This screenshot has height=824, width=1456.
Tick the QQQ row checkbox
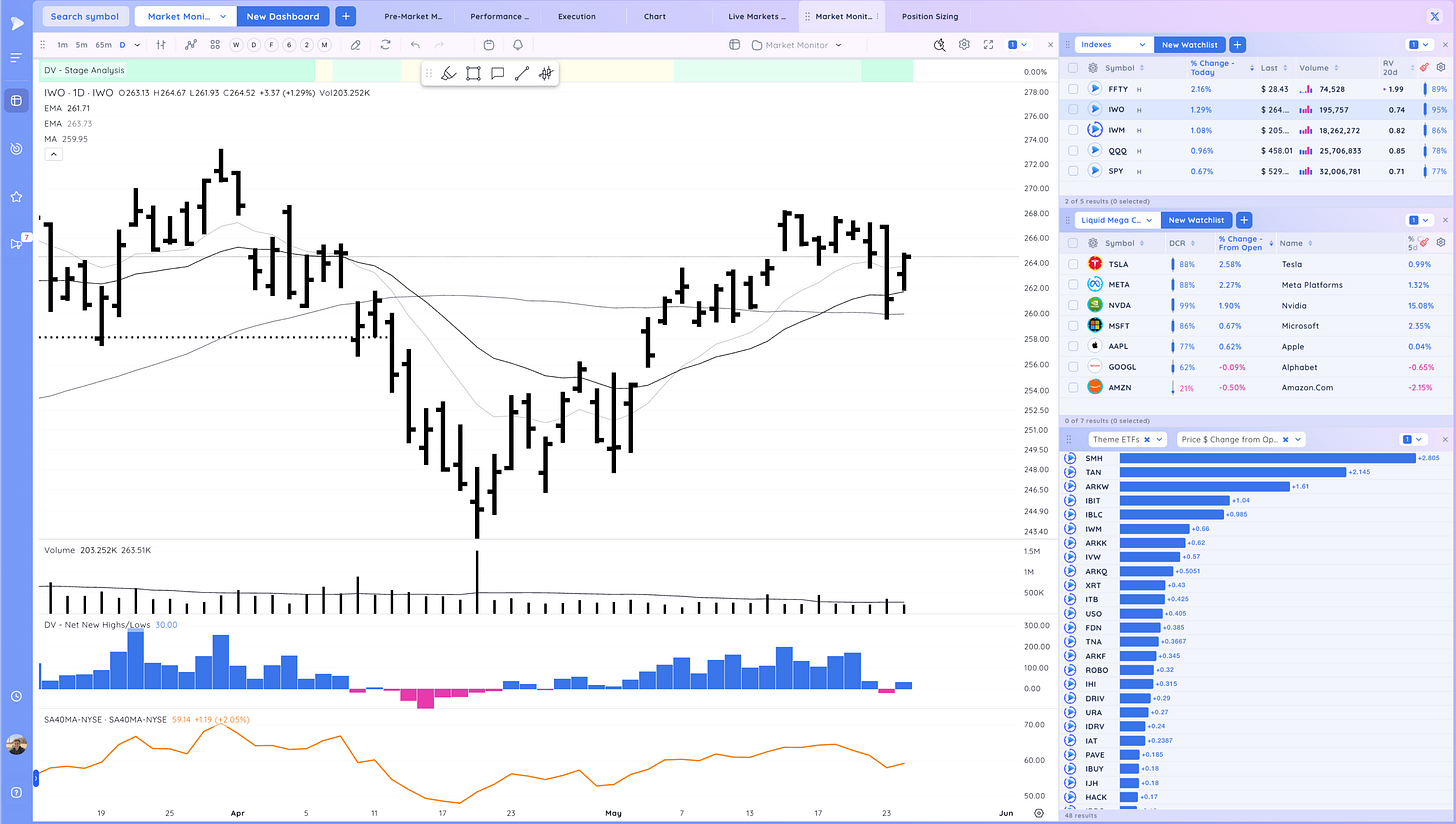pyautogui.click(x=1073, y=151)
